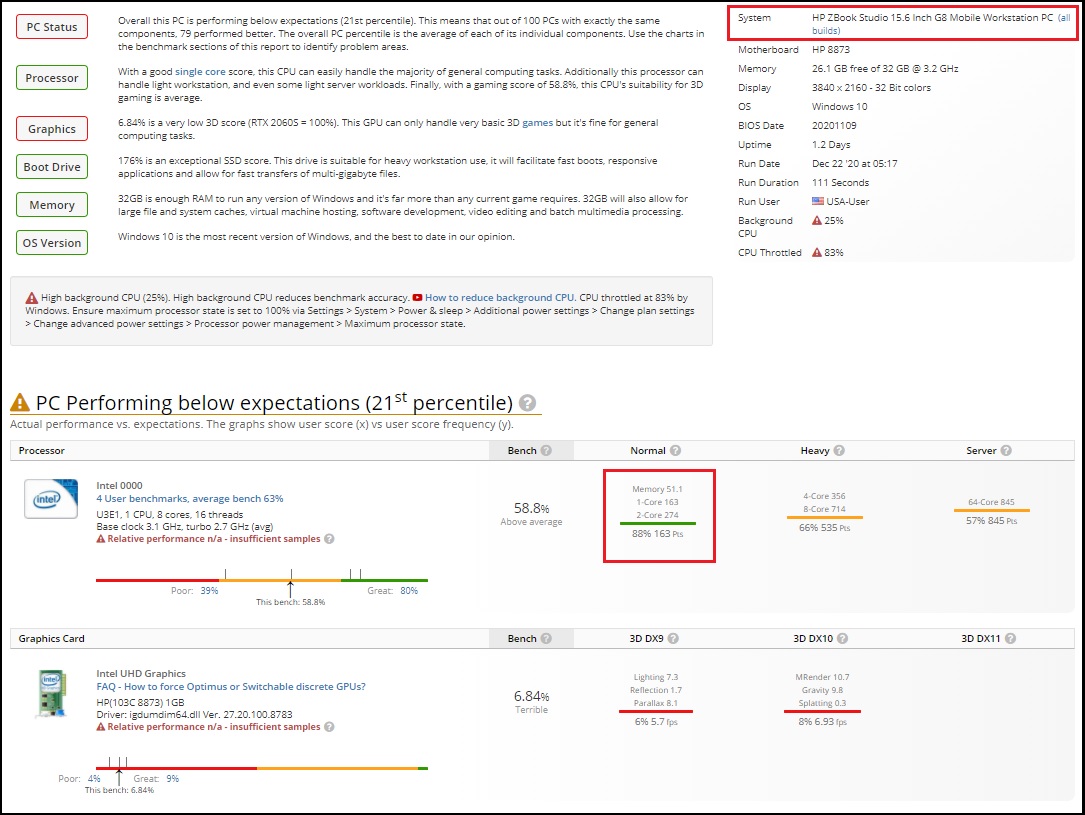Click the Heavy column help icon
Viewport: 1085px width, 815px height.
coord(839,450)
